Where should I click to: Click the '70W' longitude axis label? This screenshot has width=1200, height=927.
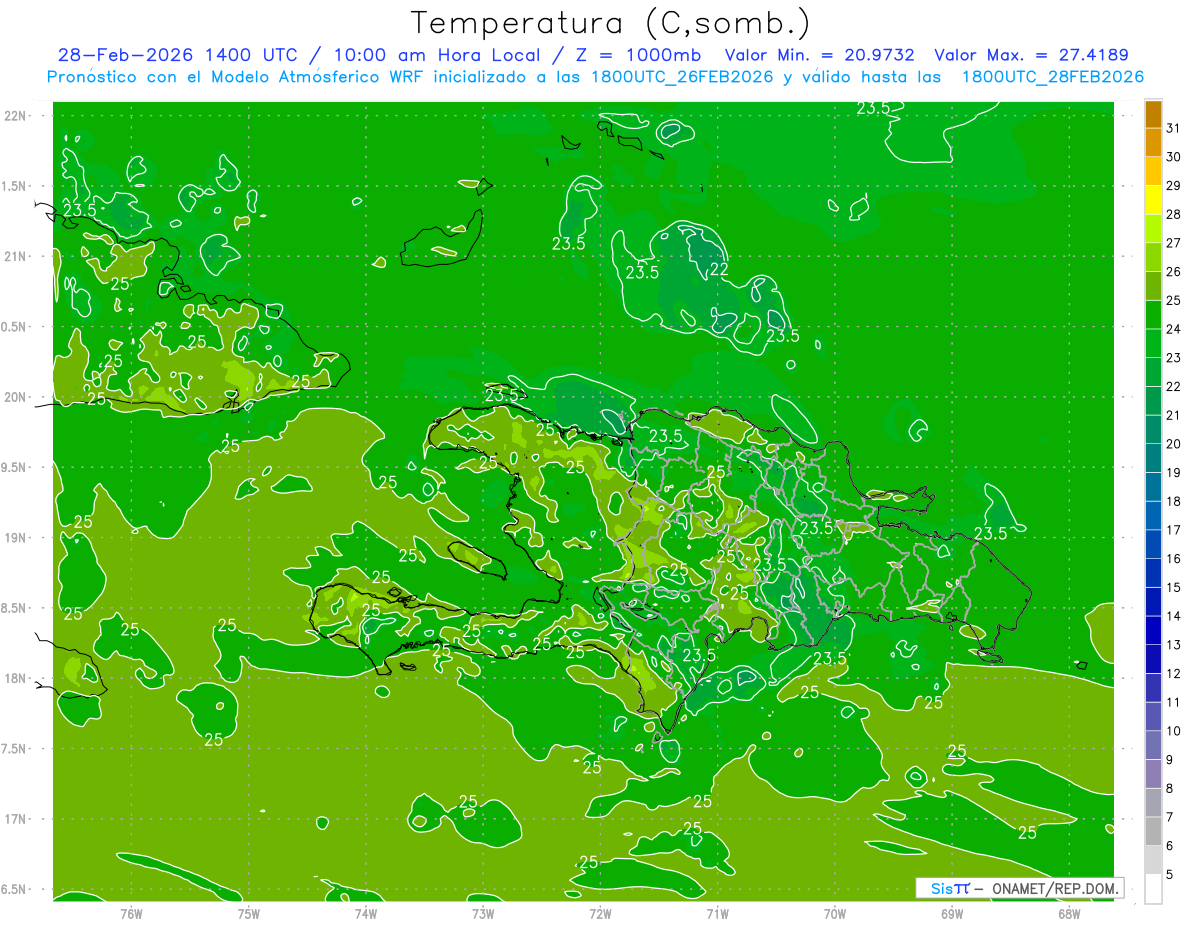click(835, 912)
